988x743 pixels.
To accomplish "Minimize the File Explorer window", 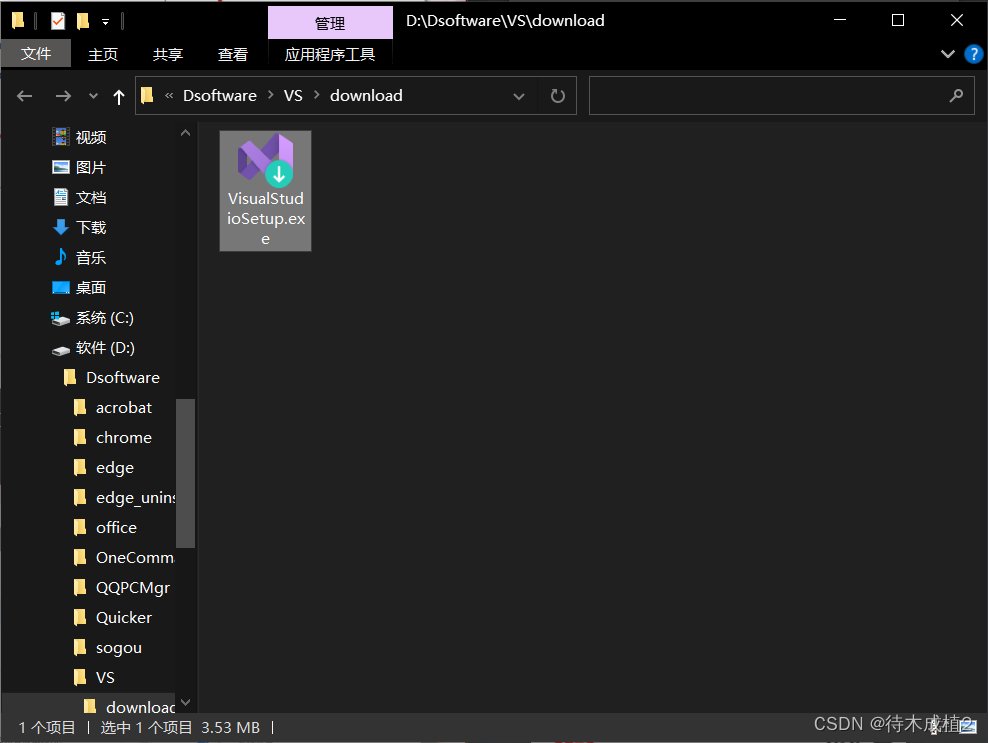I will (839, 20).
